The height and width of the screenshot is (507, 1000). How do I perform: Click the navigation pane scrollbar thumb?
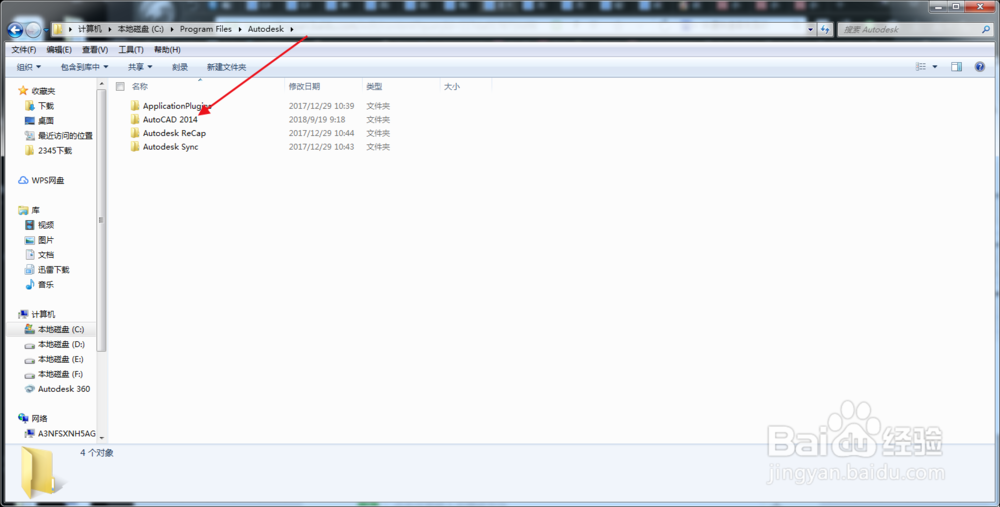click(x=101, y=220)
